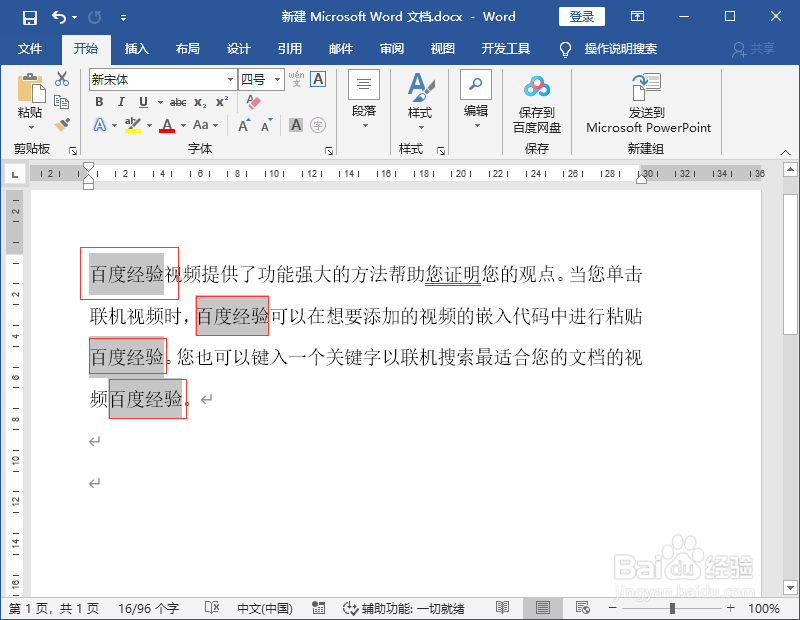800x620 pixels.
Task: Click the Text Effects A icon
Action: (100, 125)
